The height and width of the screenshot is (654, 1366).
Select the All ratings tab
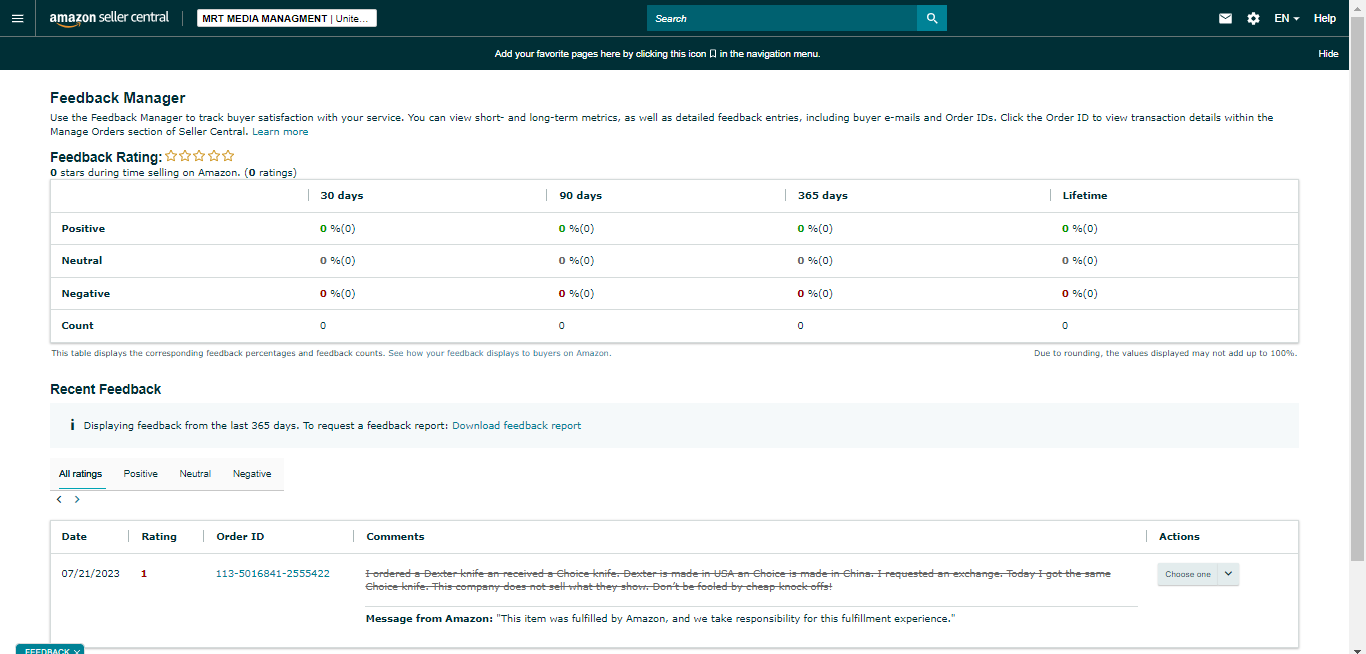[80, 474]
